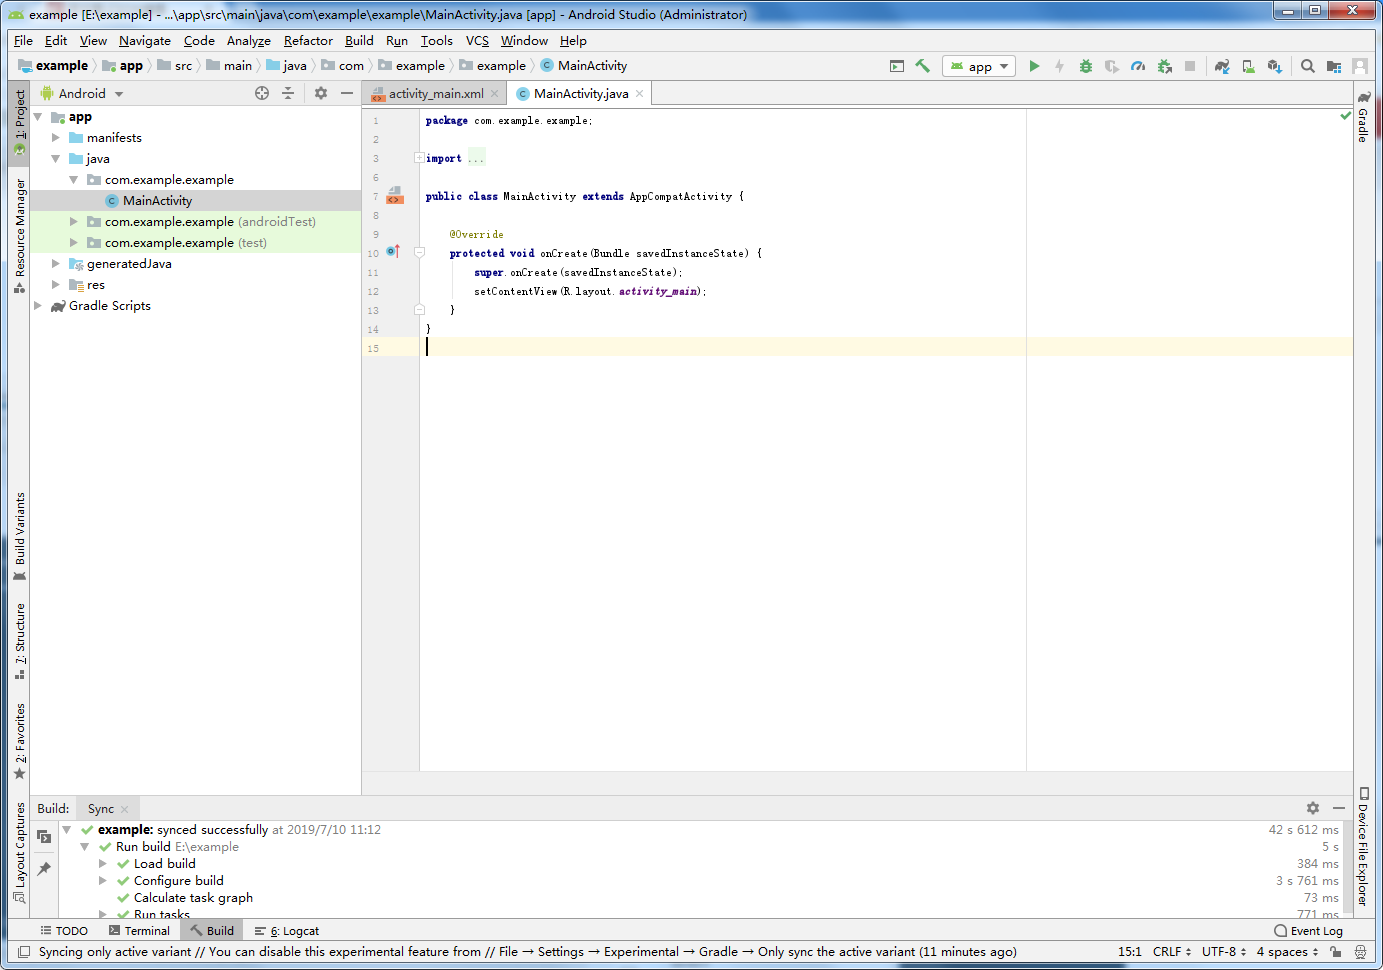Open the Terminal tool window

[x=139, y=931]
